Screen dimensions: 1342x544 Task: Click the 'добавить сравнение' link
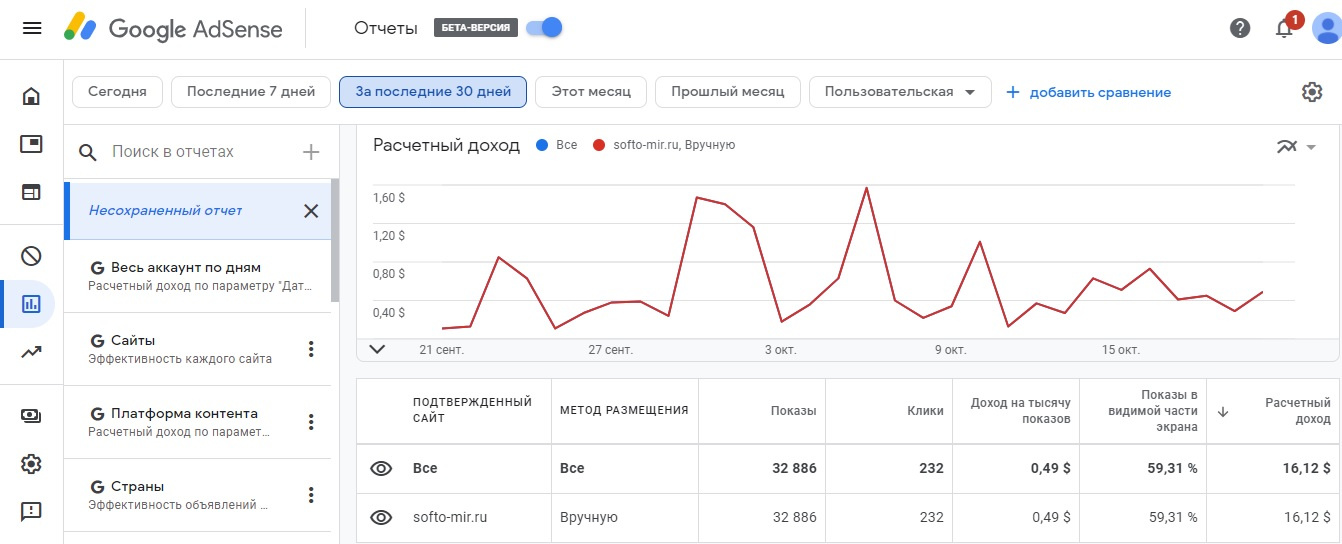coord(1088,92)
